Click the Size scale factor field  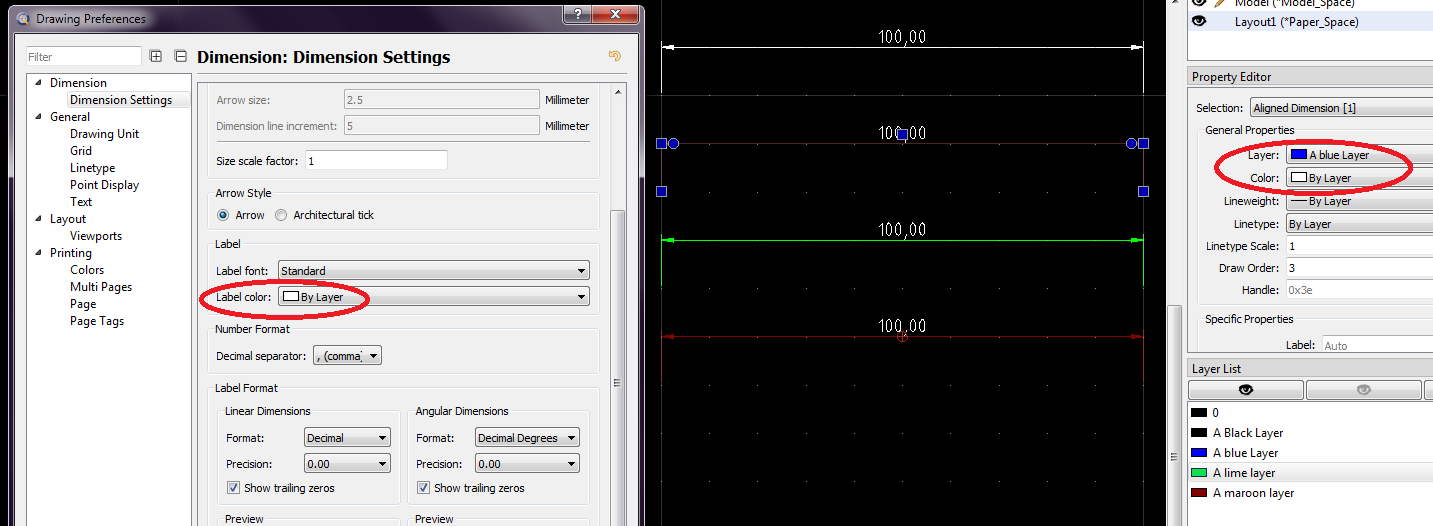point(375,161)
